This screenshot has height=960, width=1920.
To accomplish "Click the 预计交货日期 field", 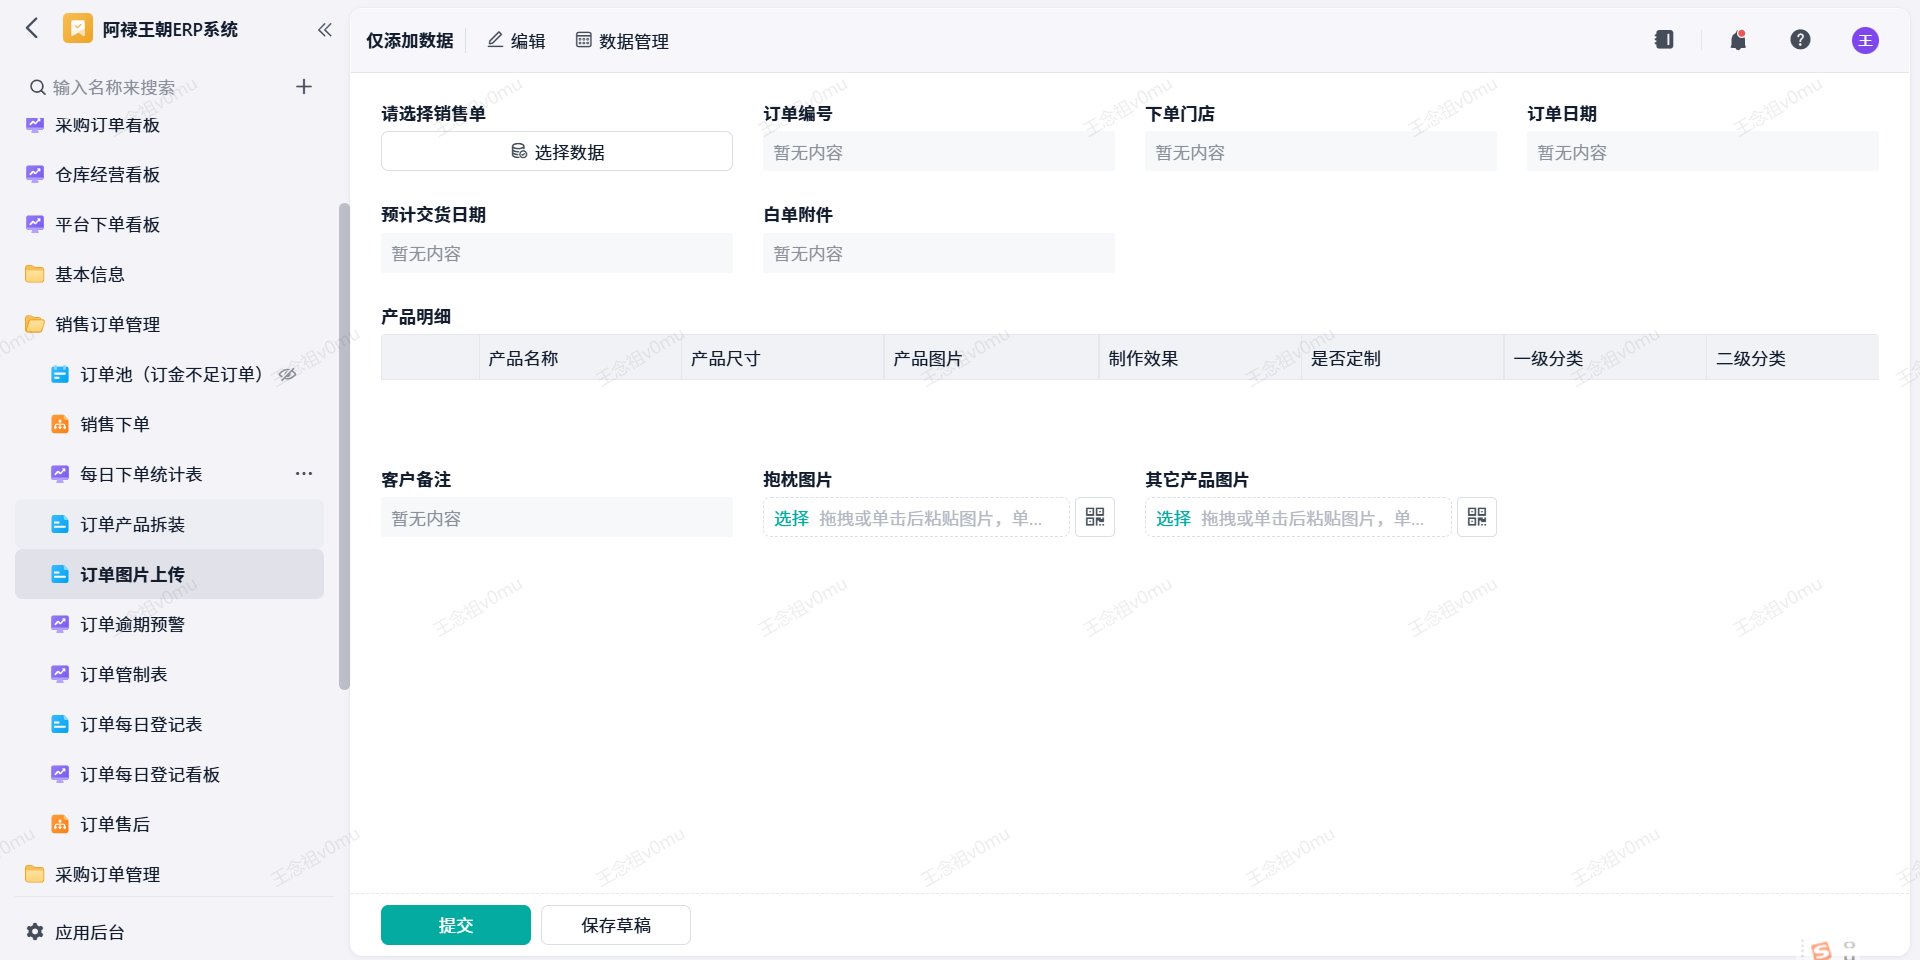I will 557,253.
